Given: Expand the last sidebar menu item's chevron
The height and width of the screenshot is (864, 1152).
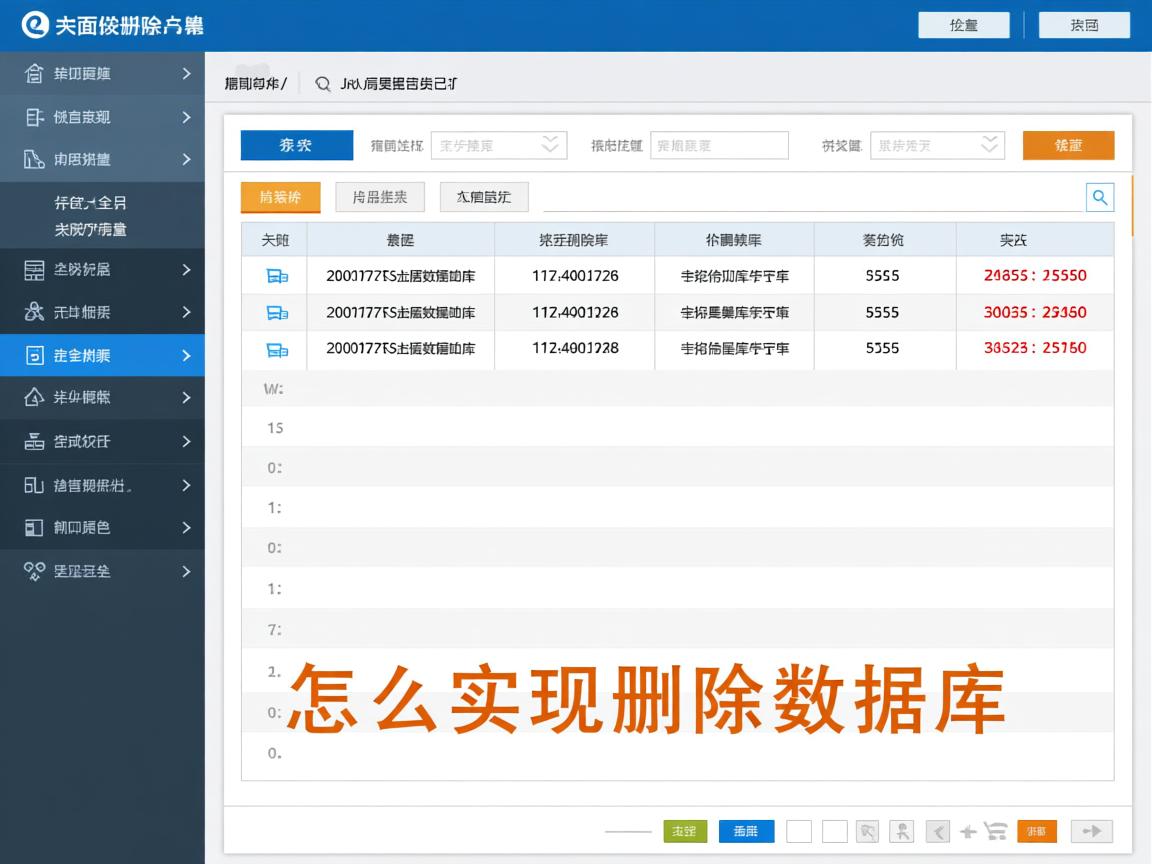Looking at the screenshot, I should 186,571.
